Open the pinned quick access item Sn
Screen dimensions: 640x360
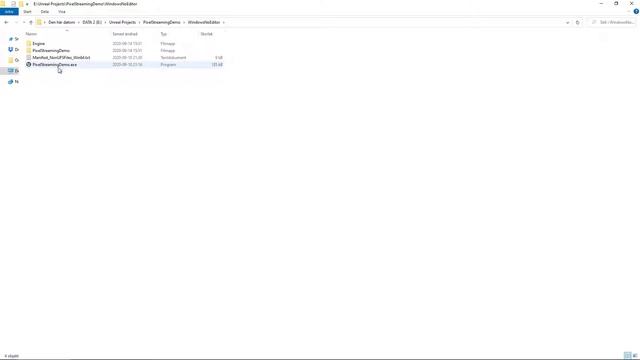click(13, 39)
